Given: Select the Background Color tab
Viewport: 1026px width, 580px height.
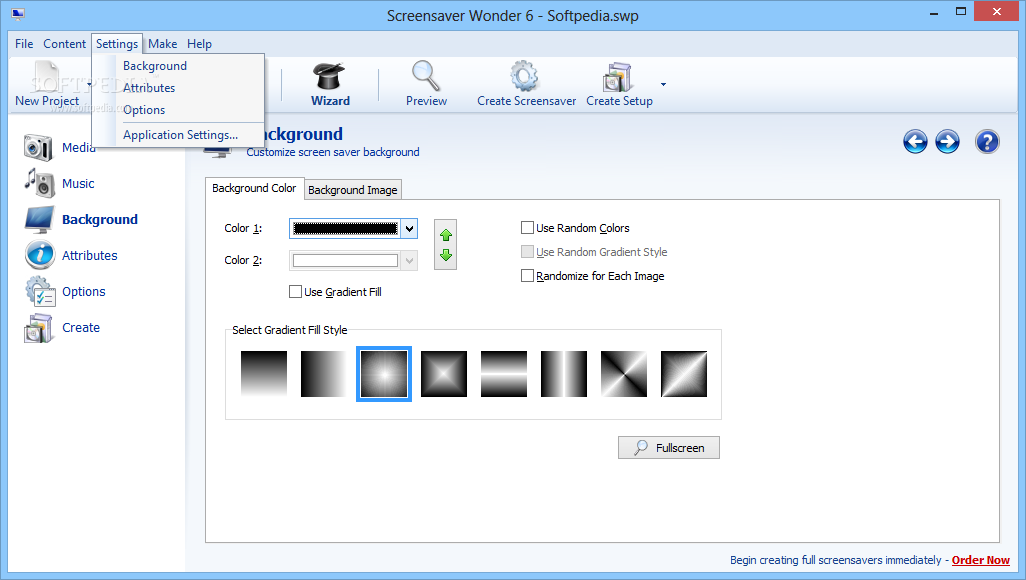Looking at the screenshot, I should click(255, 189).
